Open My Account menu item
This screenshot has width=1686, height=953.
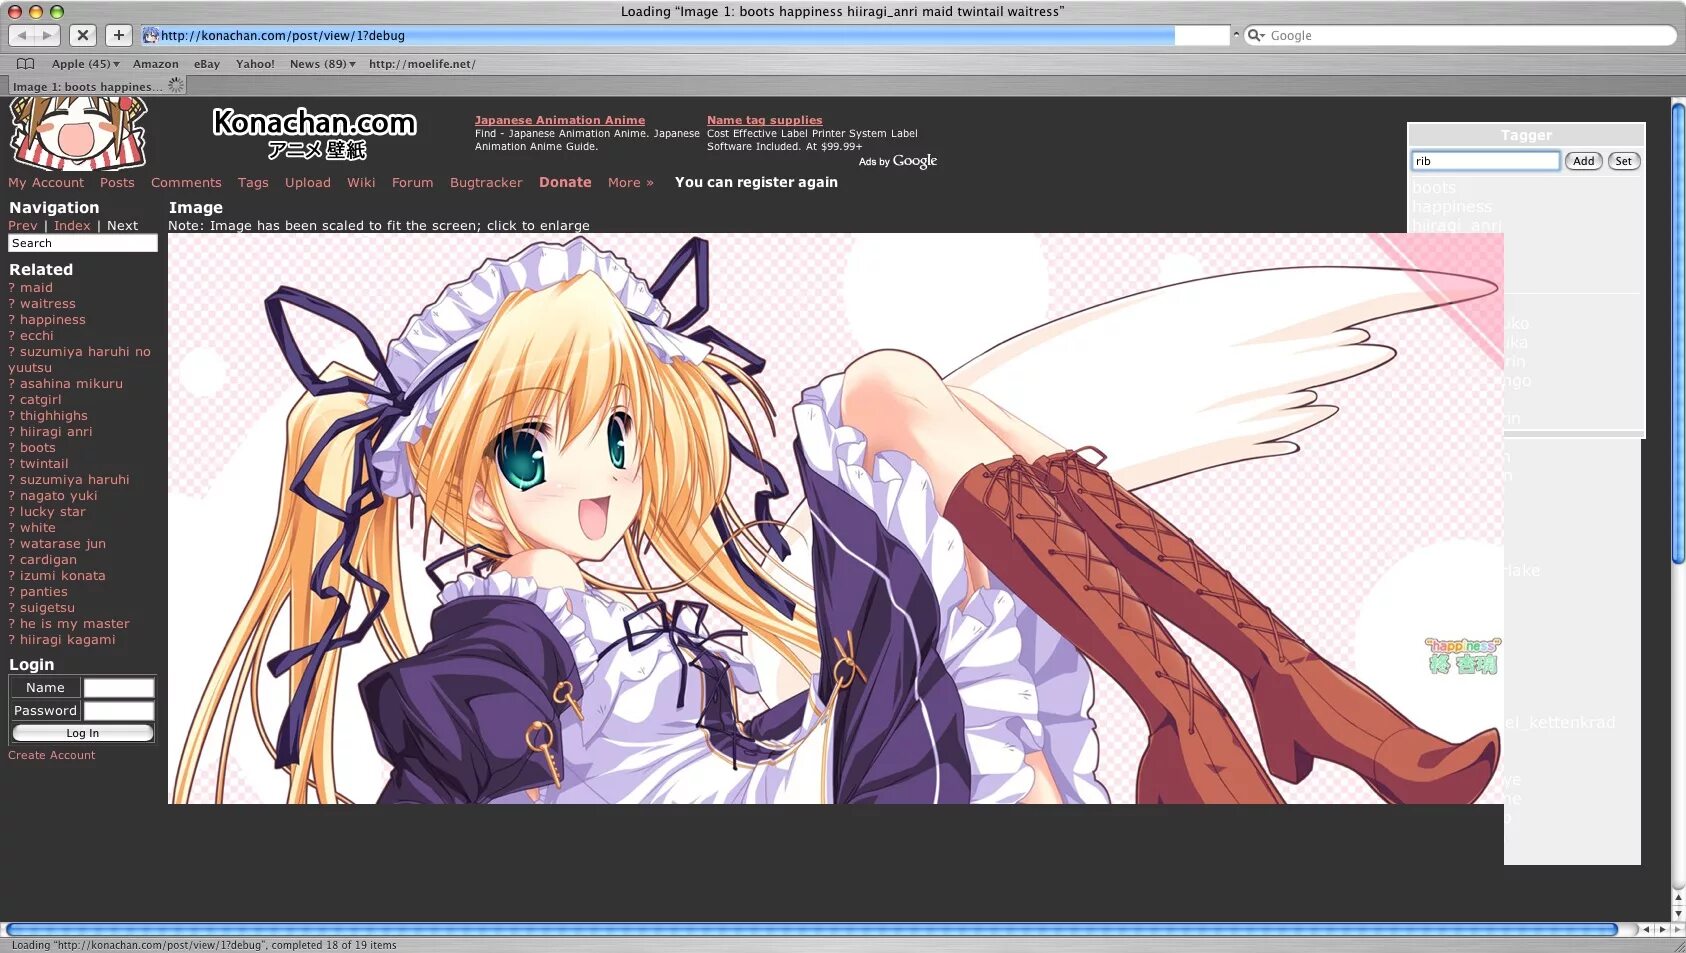(x=46, y=183)
